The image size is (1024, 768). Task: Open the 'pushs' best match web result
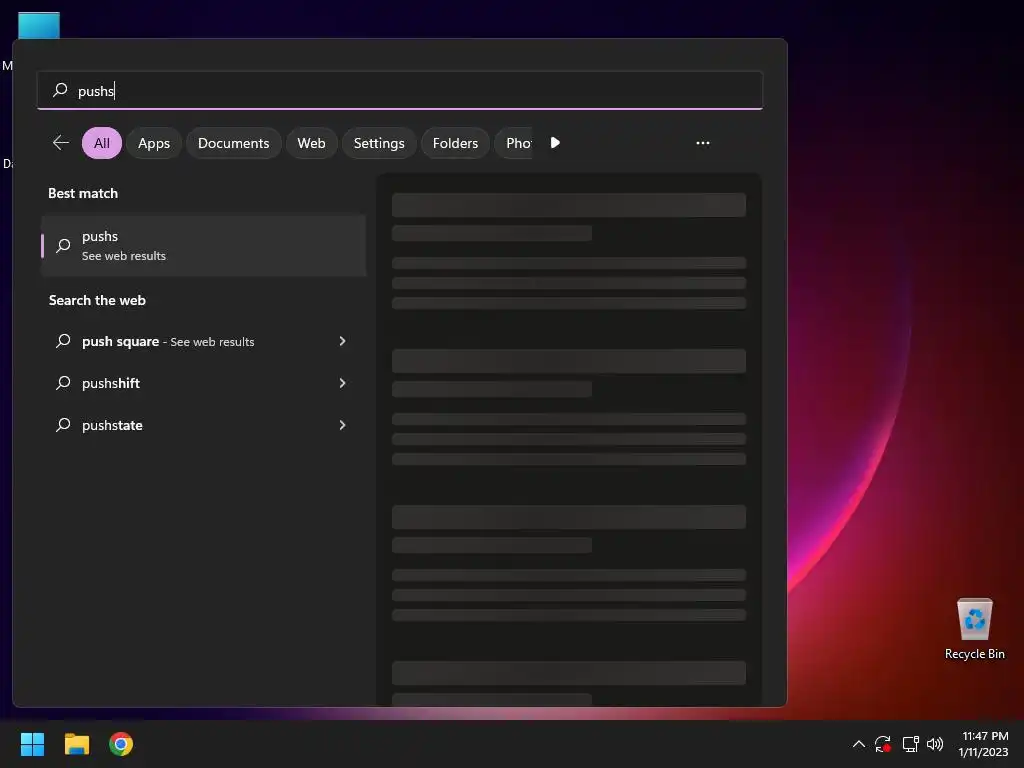203,246
